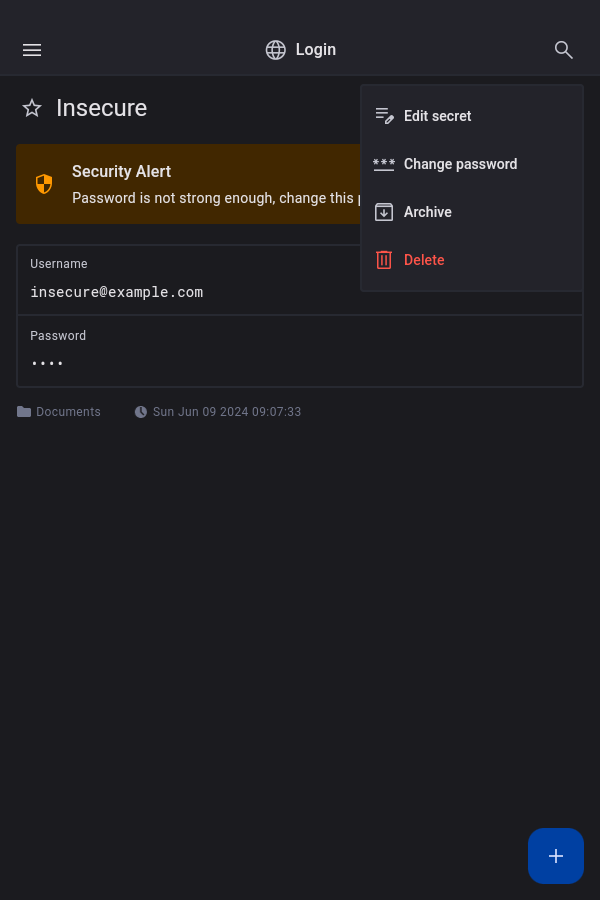Click the orange security shield icon
This screenshot has width=600, height=900.
[x=44, y=184]
